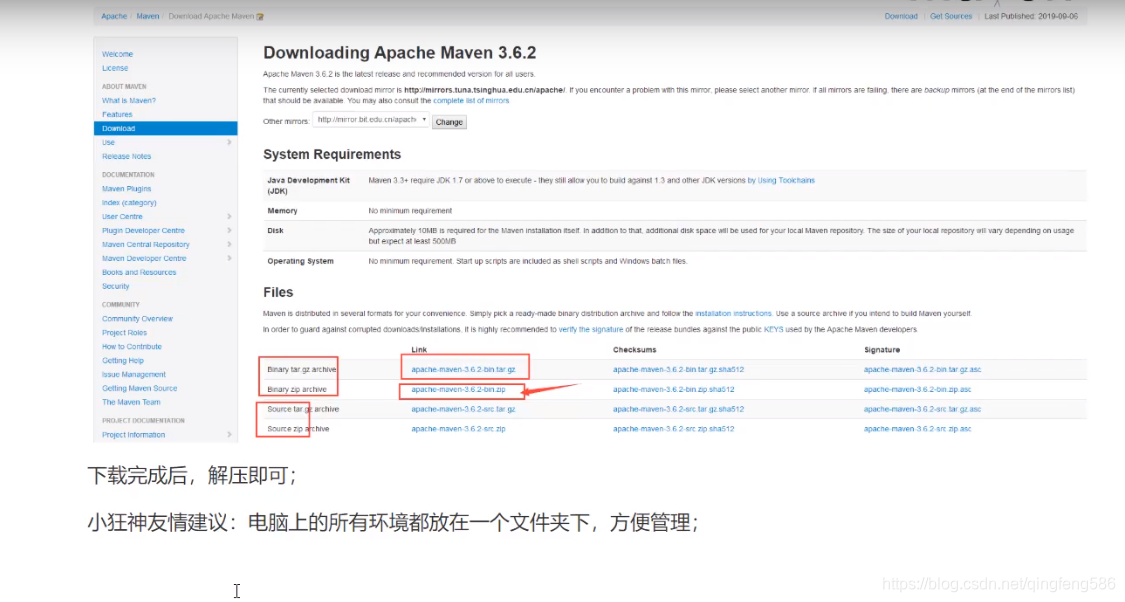Expand the Use submenu chevron
The image size is (1125, 602).
[229, 142]
